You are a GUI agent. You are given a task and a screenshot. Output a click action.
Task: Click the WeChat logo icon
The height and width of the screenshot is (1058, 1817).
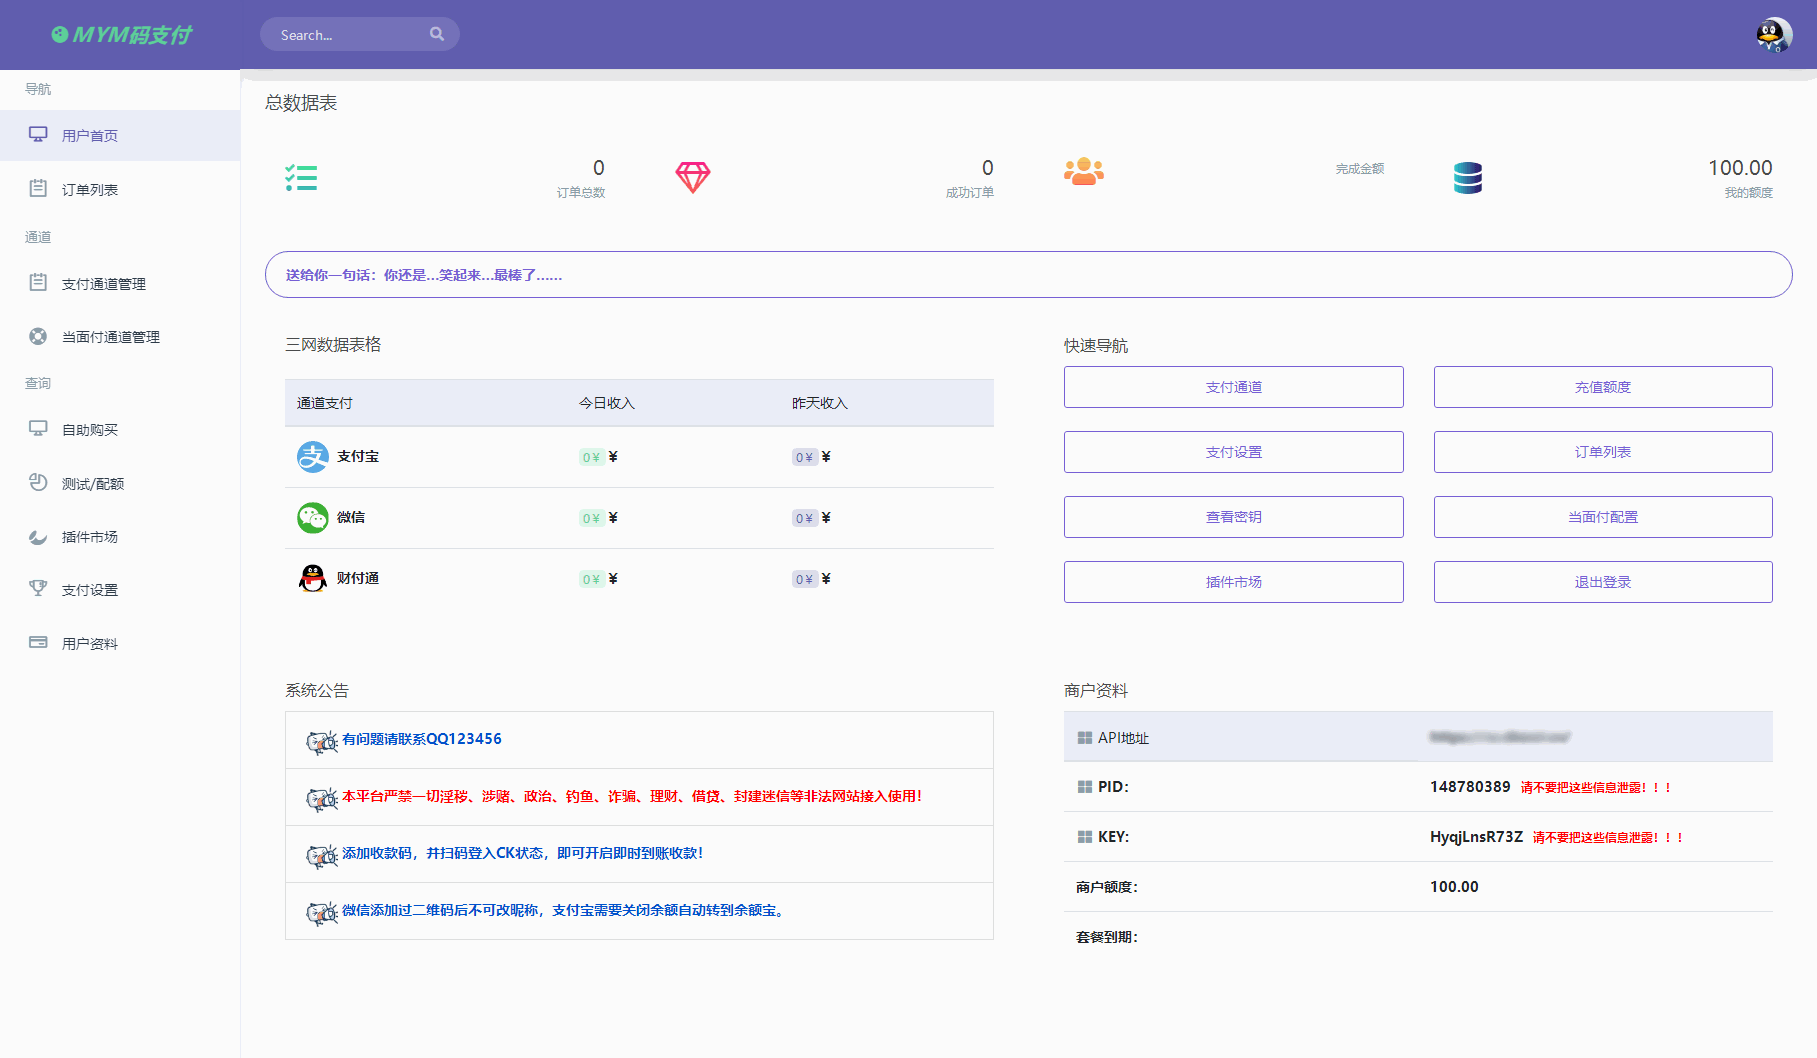(312, 518)
